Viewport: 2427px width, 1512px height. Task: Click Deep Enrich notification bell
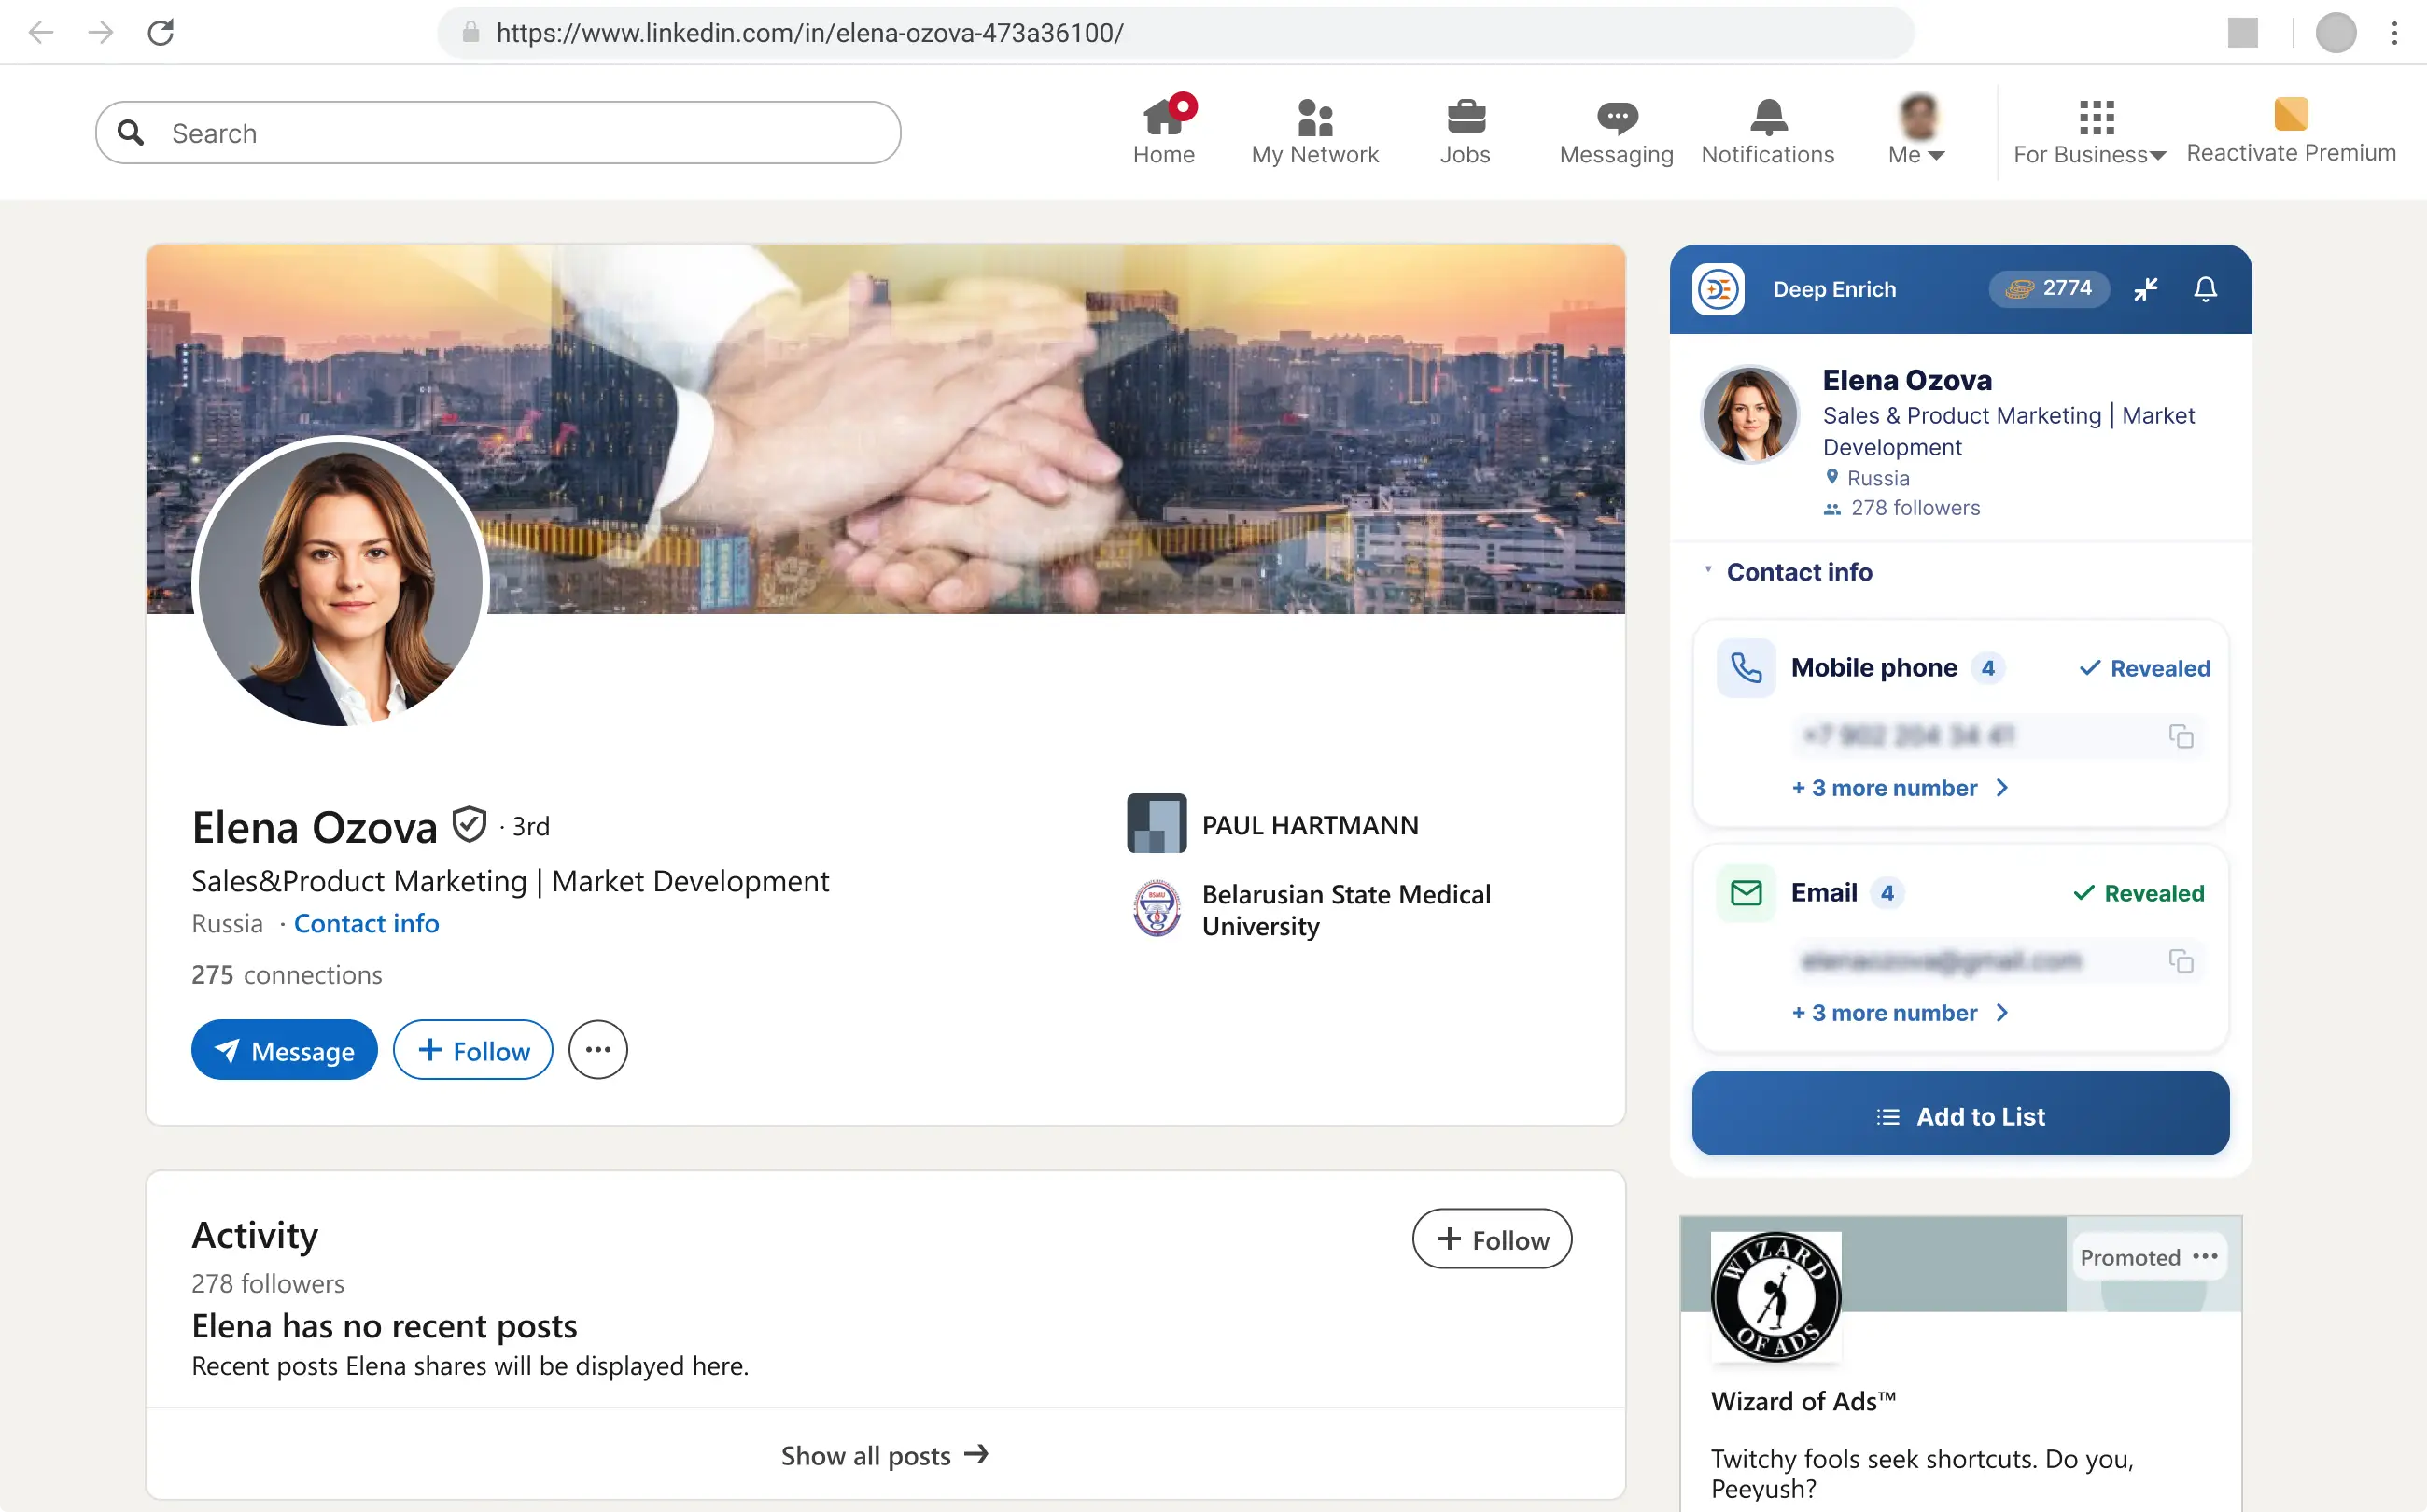tap(2205, 289)
